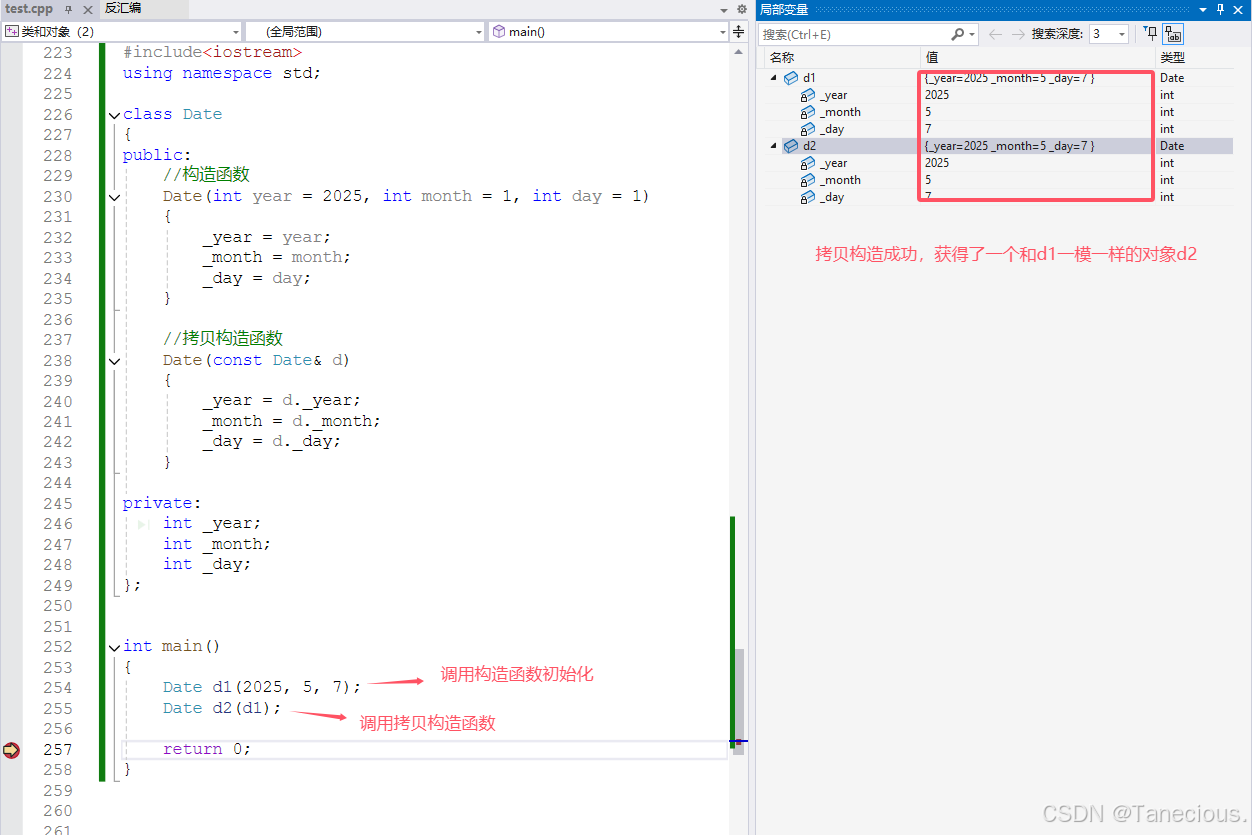This screenshot has height=835, width=1252.
Task: Close the 局部变量 panel
Action: point(1238,9)
